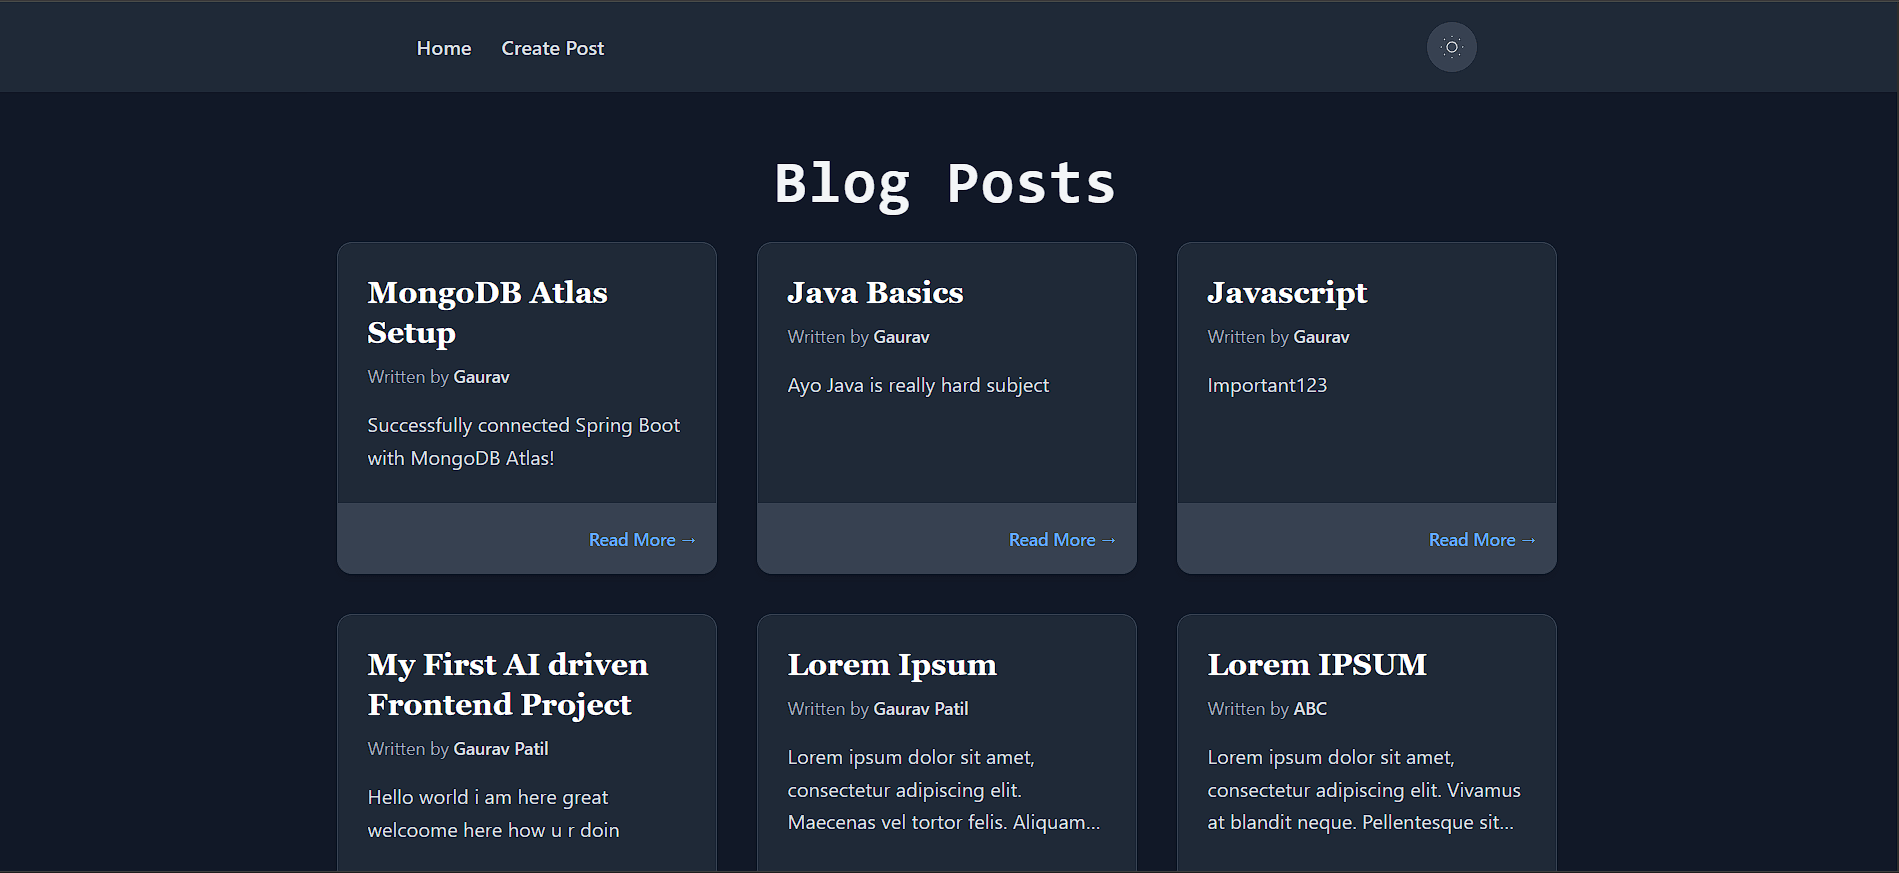Select the Javascript post title

click(x=1286, y=292)
